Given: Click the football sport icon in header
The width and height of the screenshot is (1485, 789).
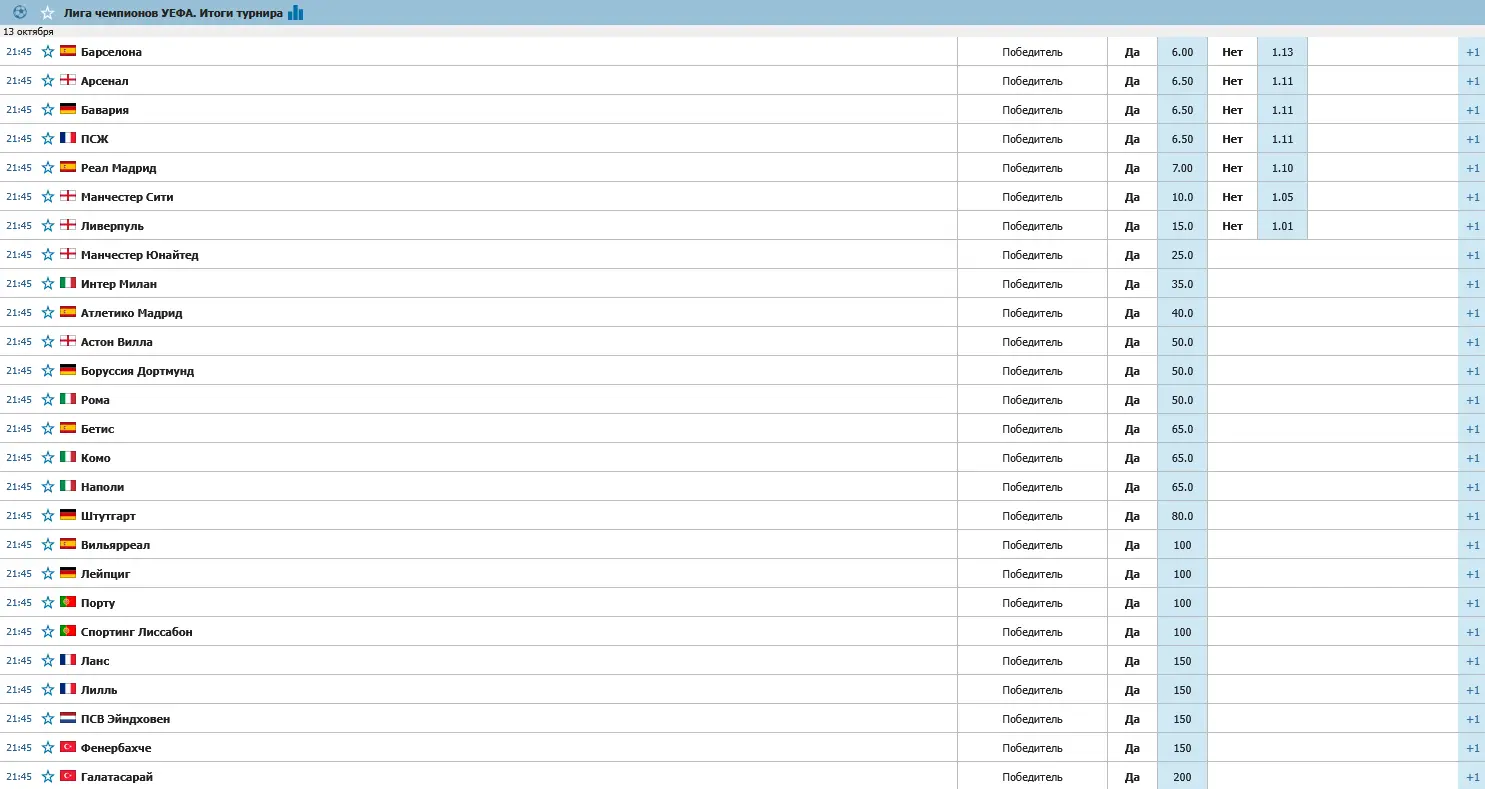Looking at the screenshot, I should tap(20, 12).
